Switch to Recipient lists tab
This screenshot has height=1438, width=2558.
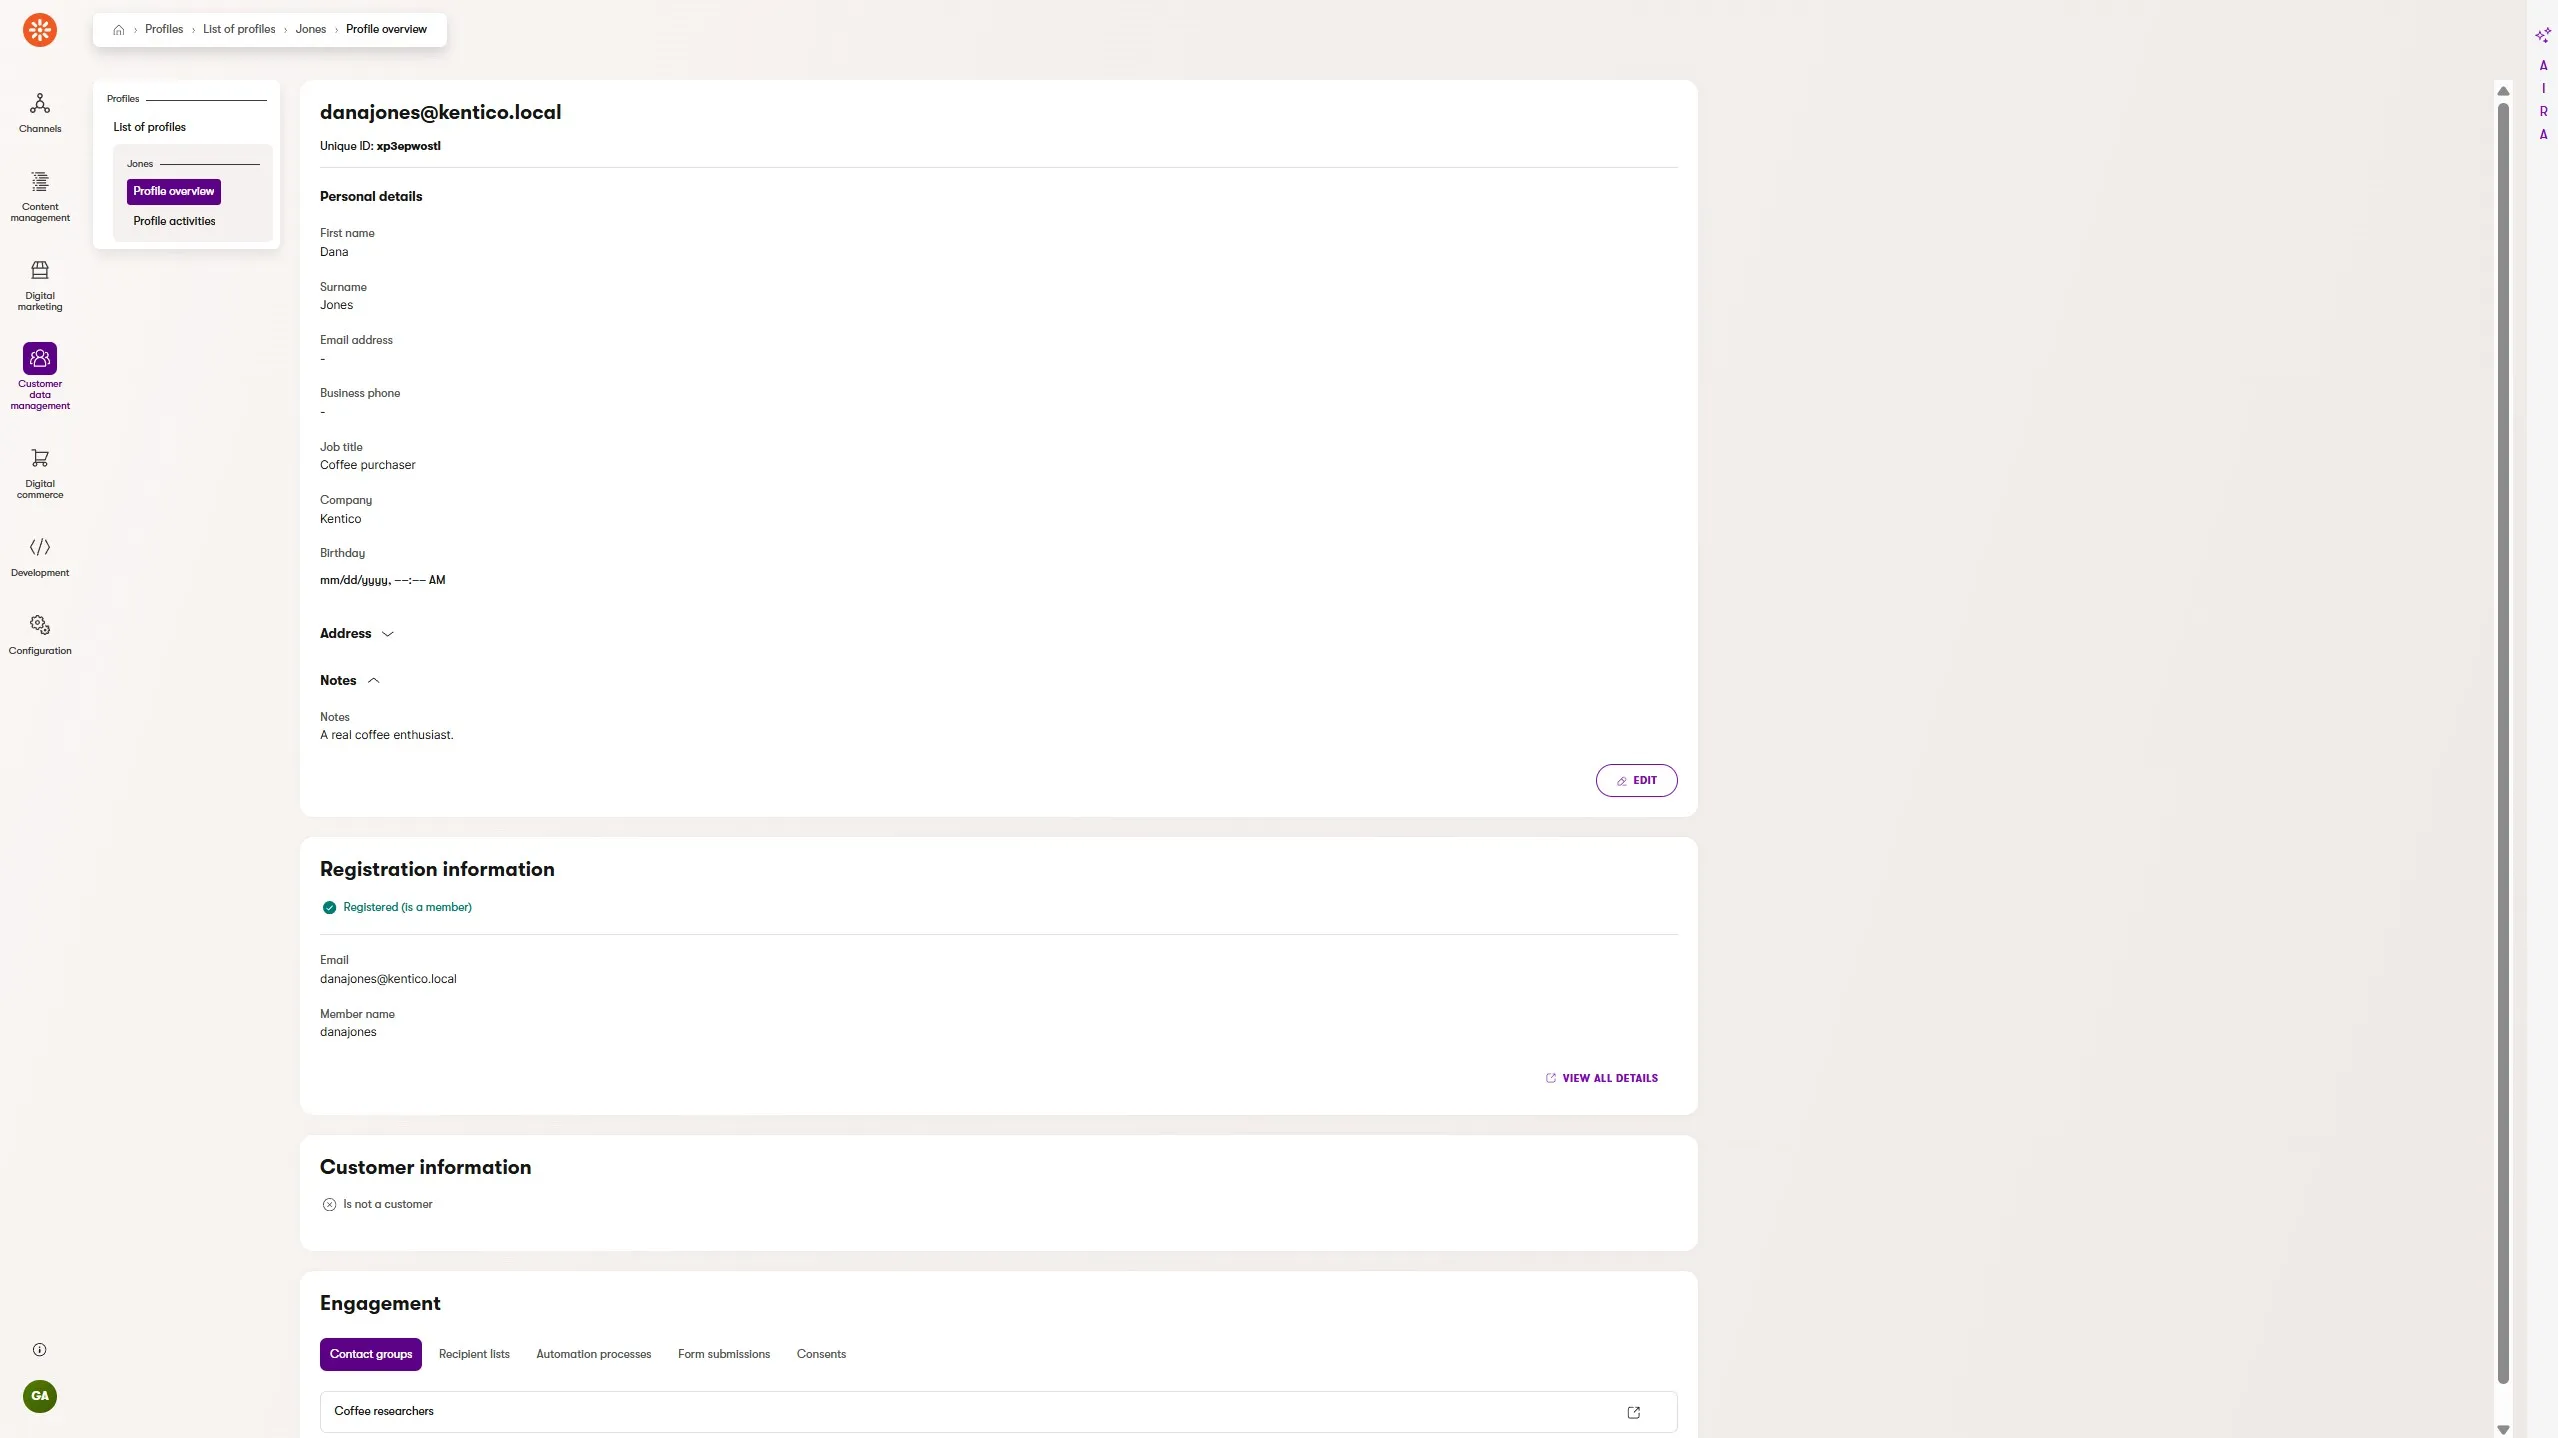point(474,1354)
